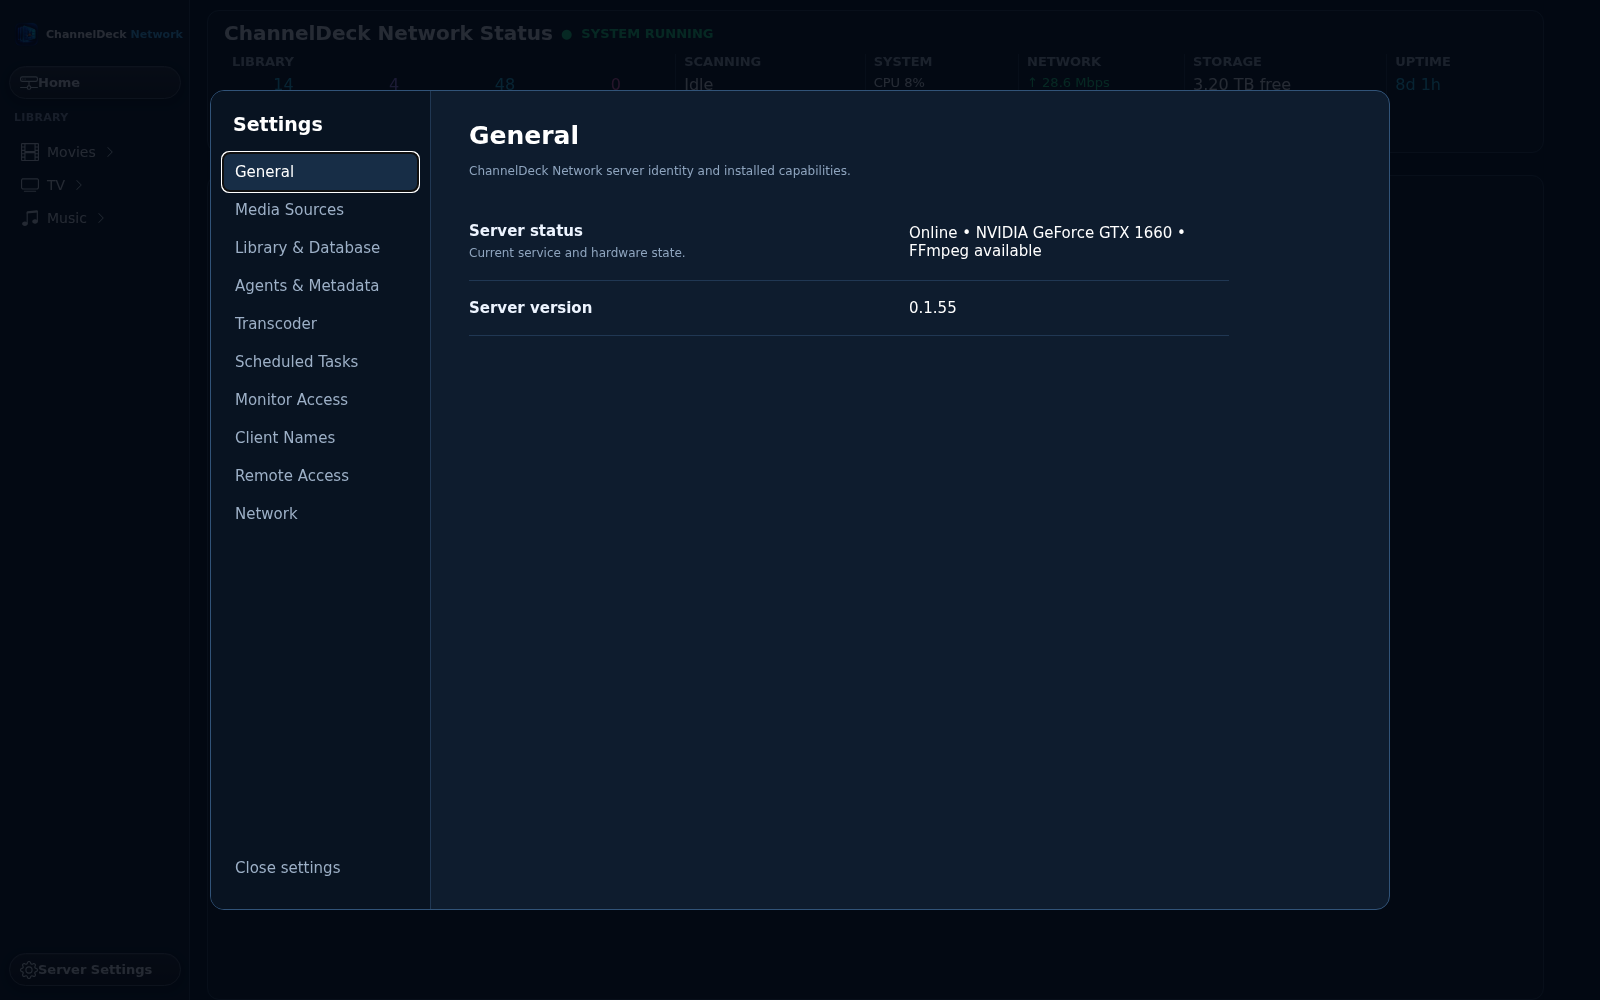Expand the Movies chevron
Viewport: 1600px width, 1000px height.
tap(109, 152)
